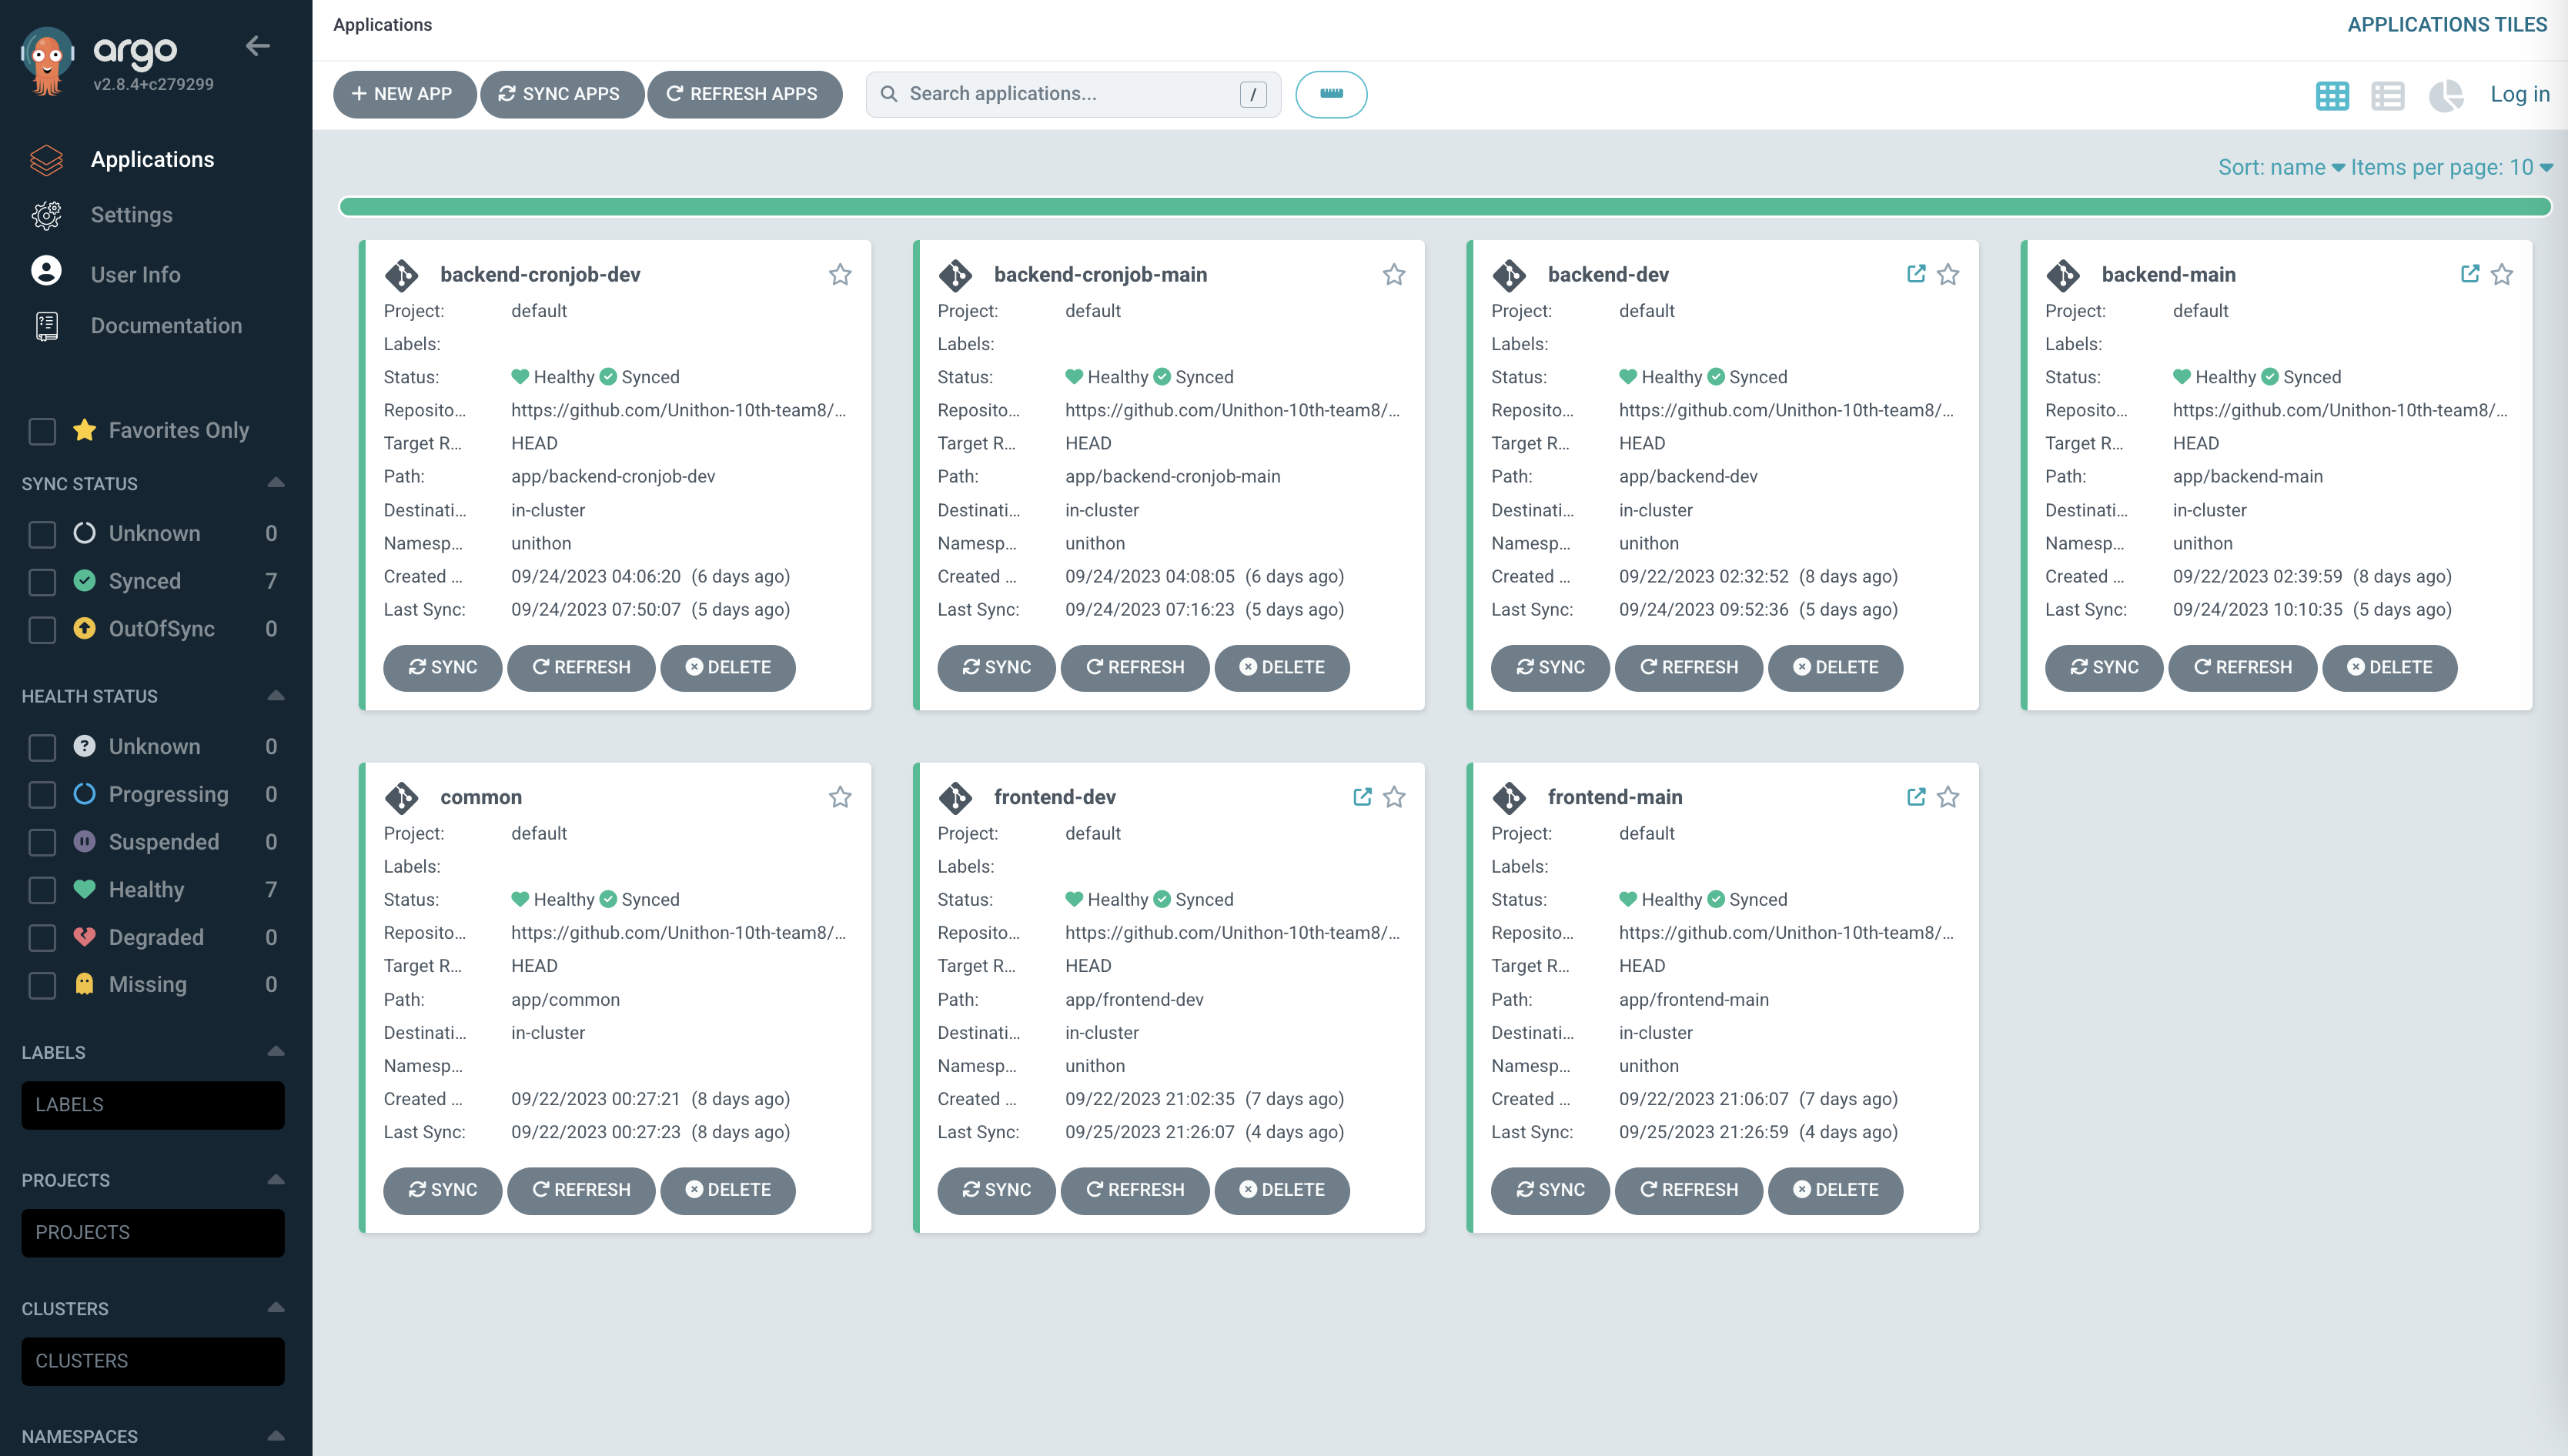Open frontend-main external URL icon

pos(1915,797)
